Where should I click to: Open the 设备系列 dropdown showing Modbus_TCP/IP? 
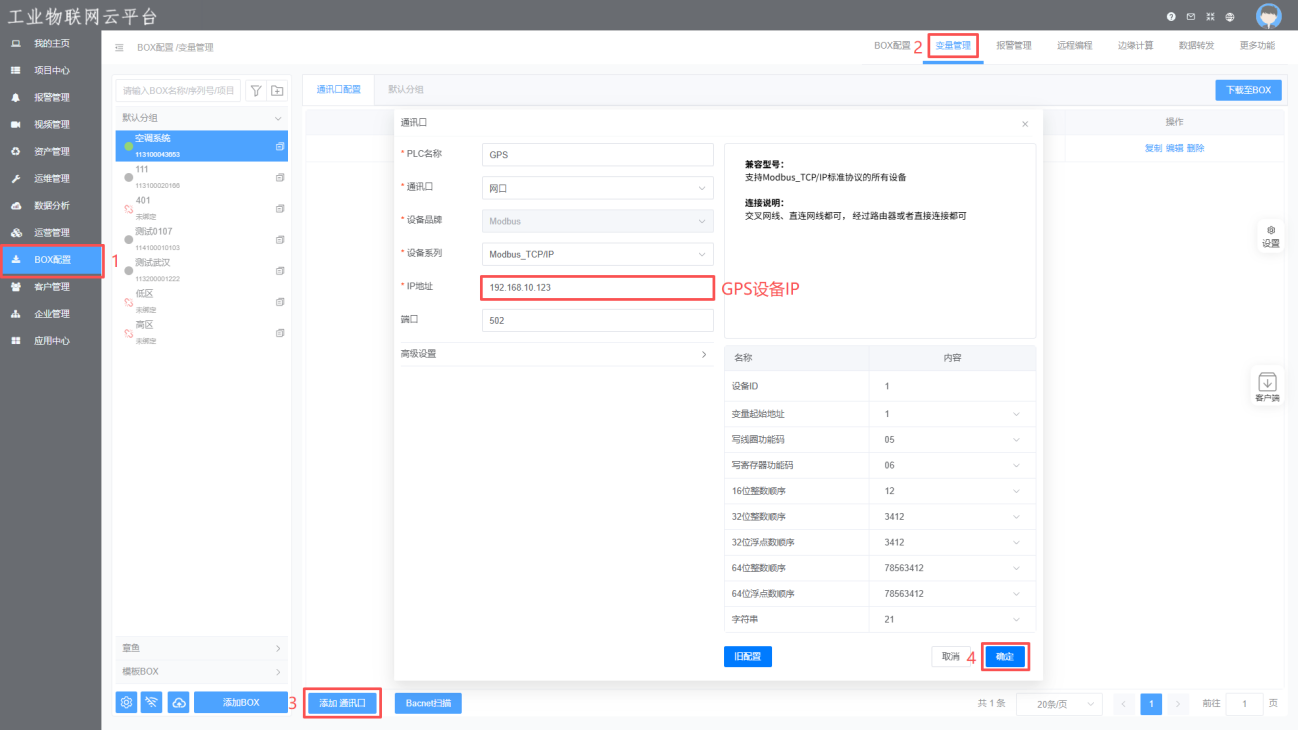click(597, 254)
